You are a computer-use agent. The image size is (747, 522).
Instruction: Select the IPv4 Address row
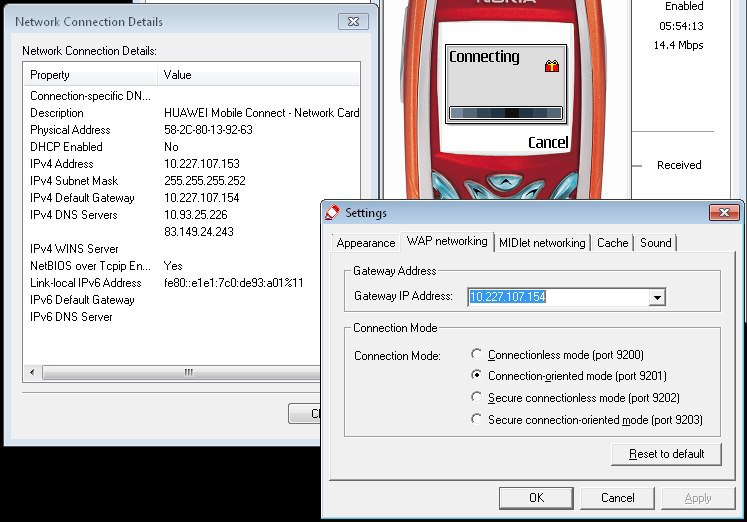(x=192, y=164)
